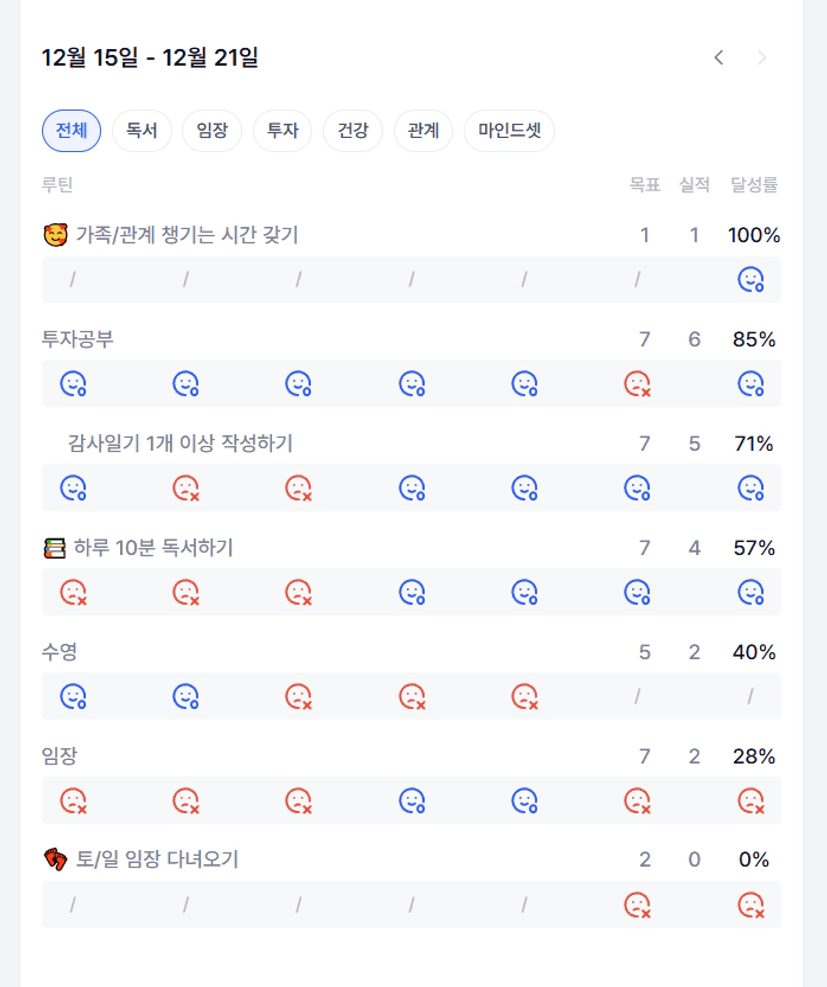The image size is (827, 987).
Task: Switch to the 독서 category tab
Action: (141, 131)
